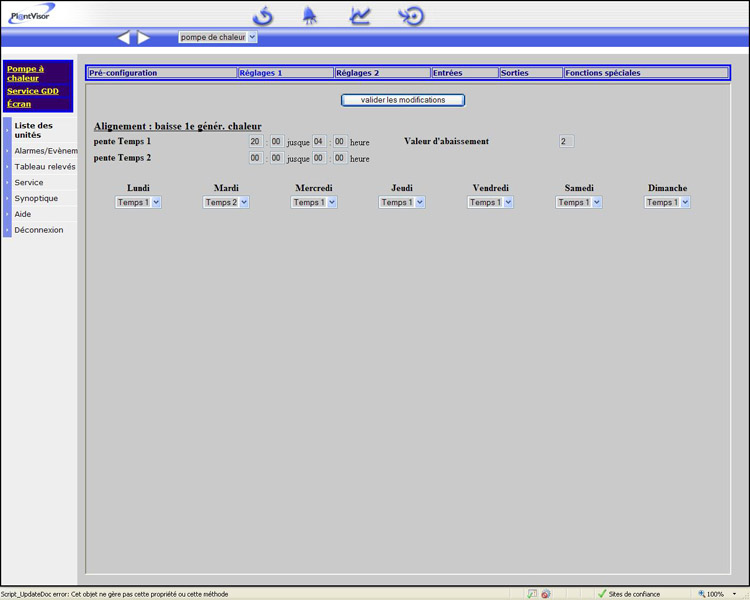The image size is (750, 600).
Task: Open the alarm bell icon
Action: (310, 15)
